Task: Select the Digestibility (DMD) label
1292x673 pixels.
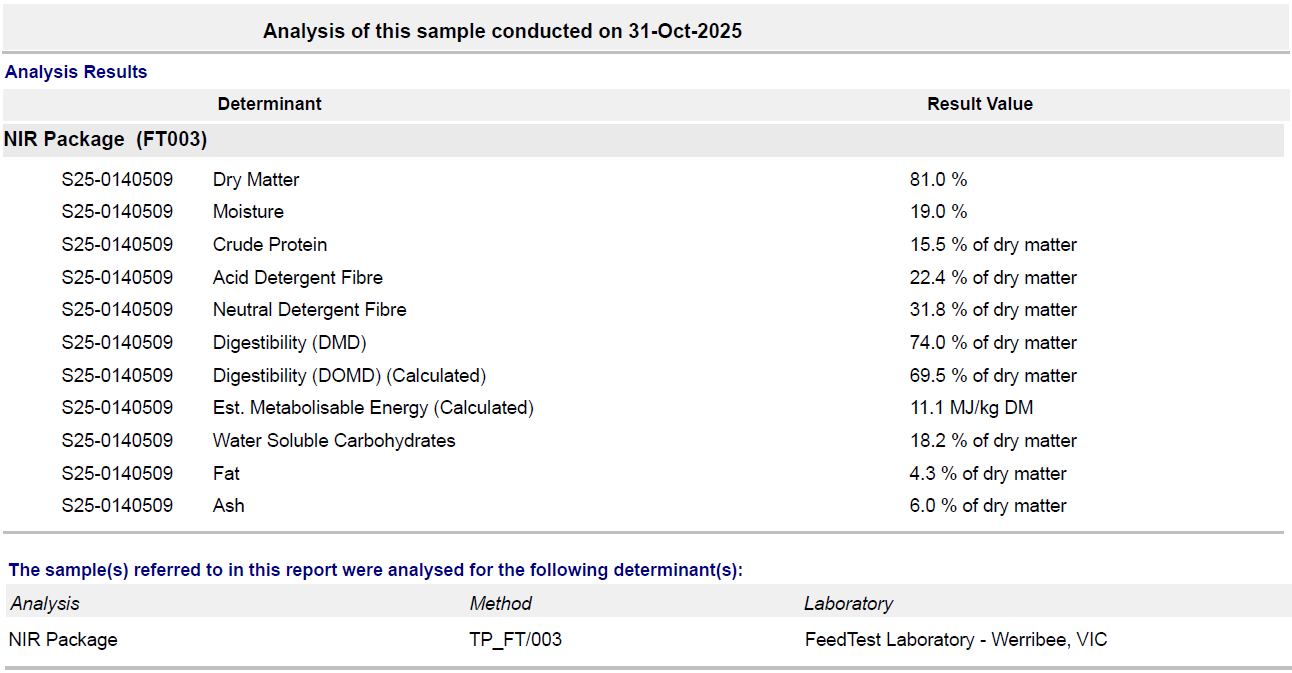Action: point(289,343)
